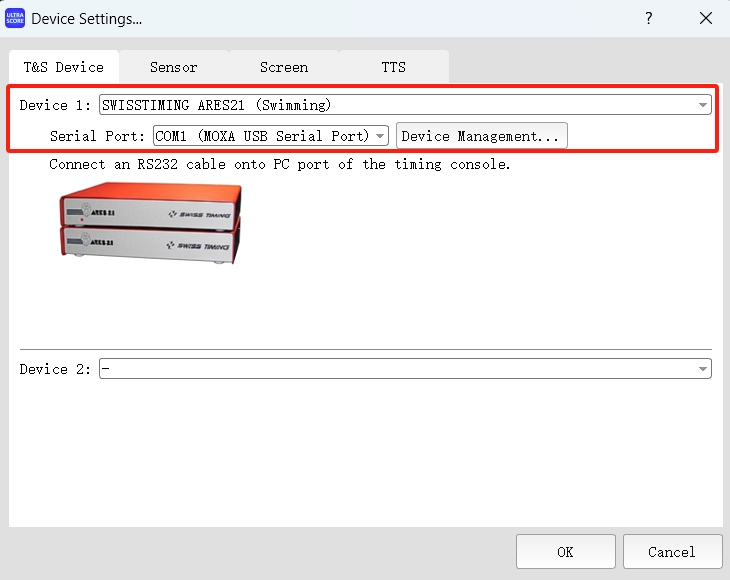This screenshot has height=580, width=730.
Task: Go to the TTS tab
Action: (x=394, y=67)
